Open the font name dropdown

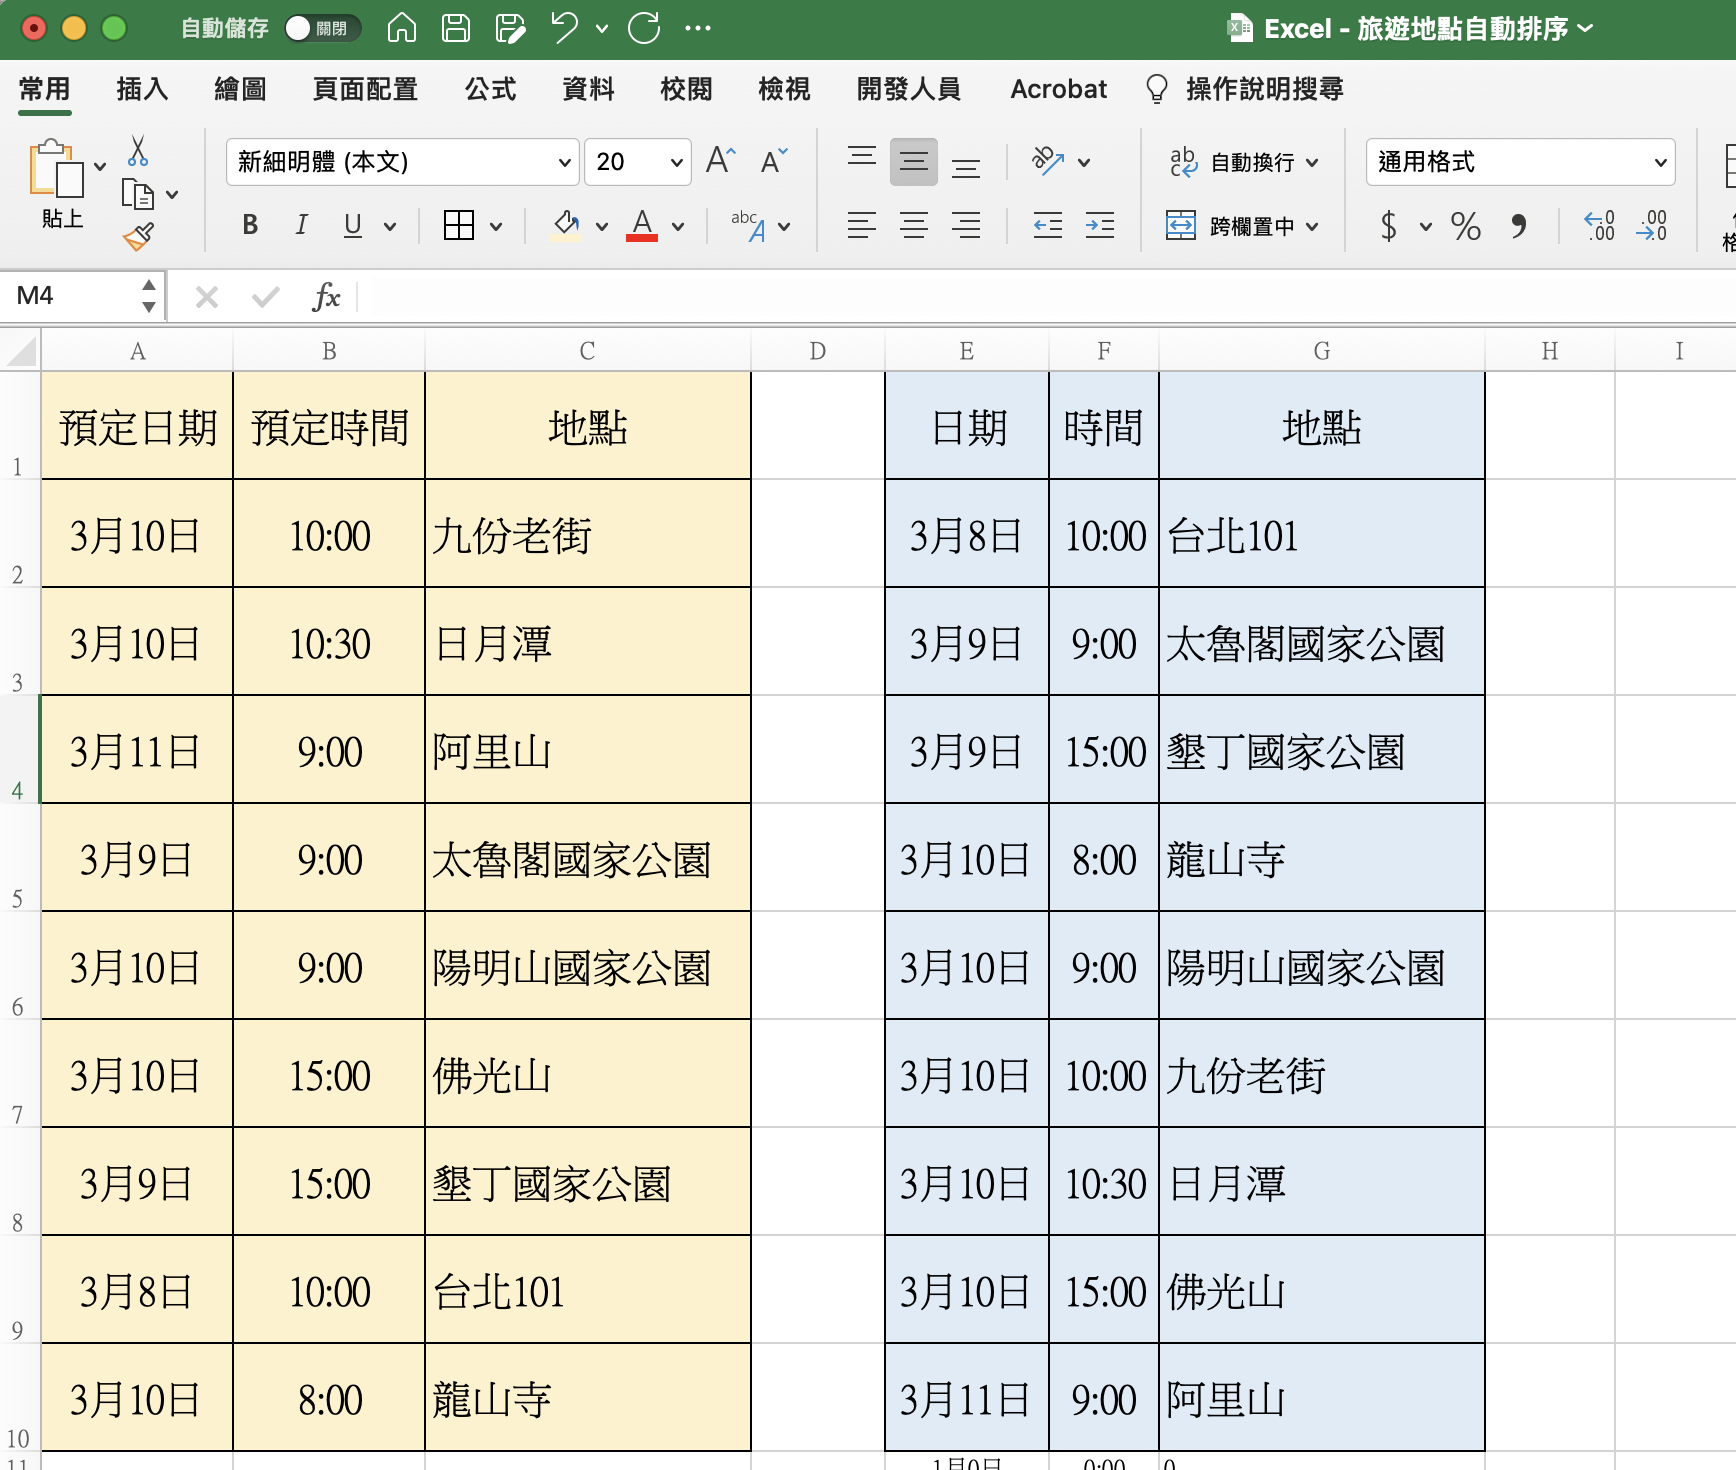[x=564, y=163]
